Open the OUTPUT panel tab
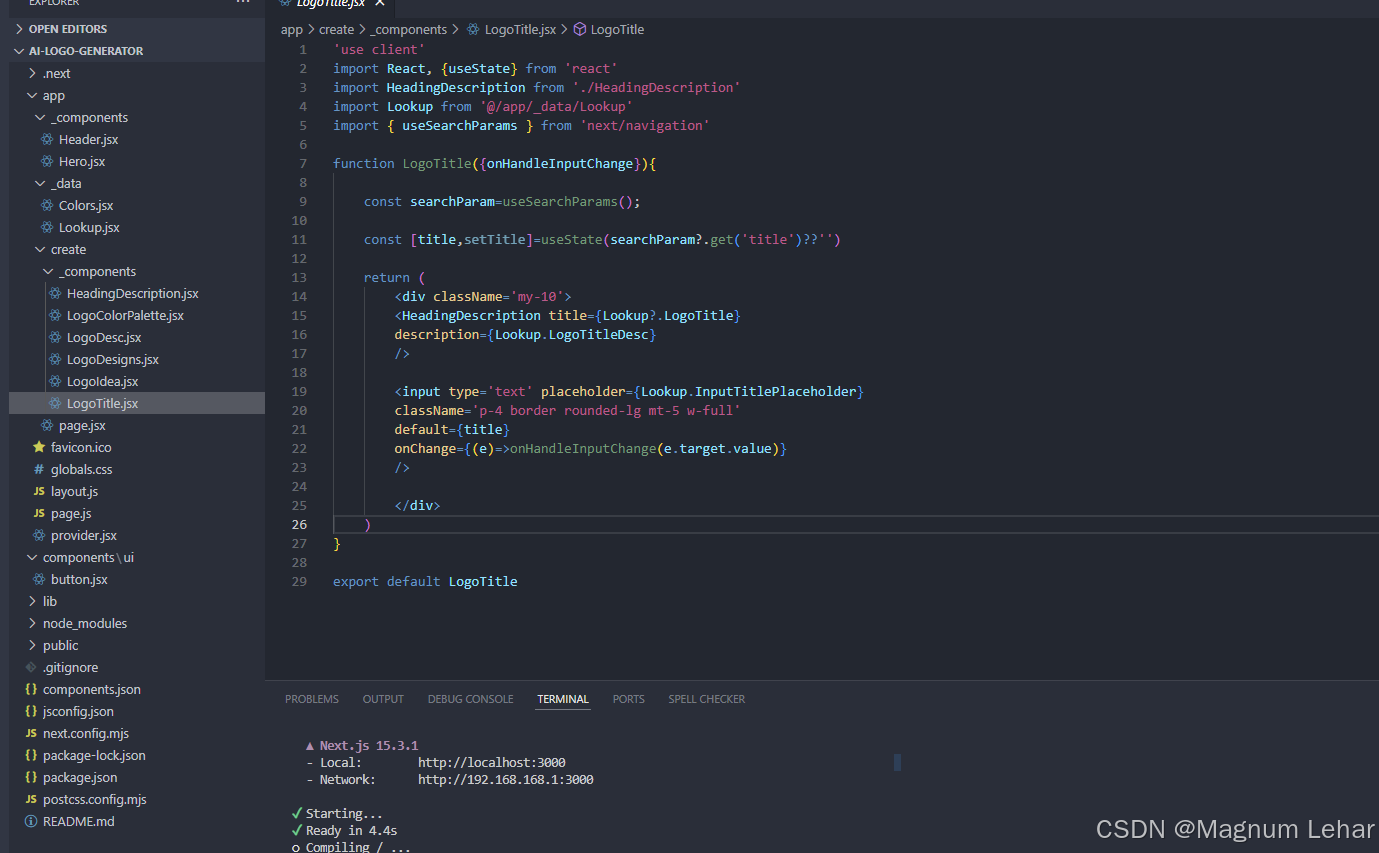This screenshot has width=1379, height=853. click(x=383, y=699)
